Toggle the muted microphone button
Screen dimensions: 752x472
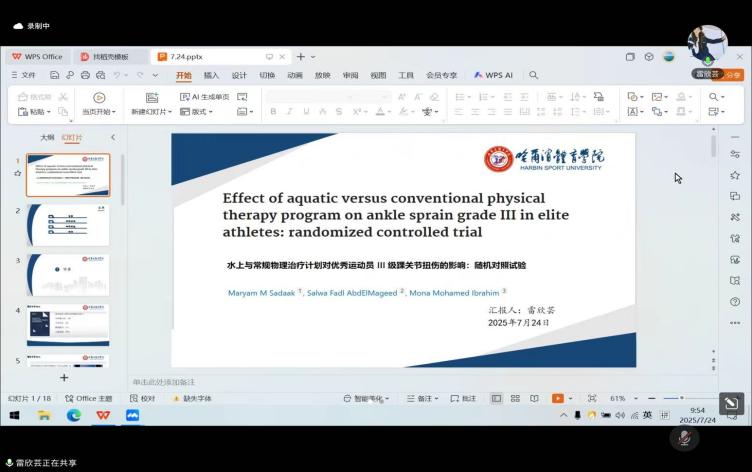point(684,438)
